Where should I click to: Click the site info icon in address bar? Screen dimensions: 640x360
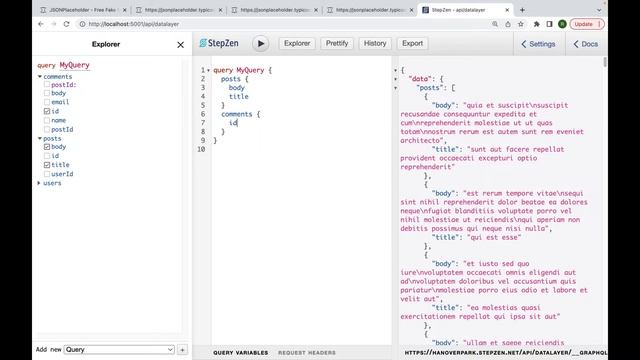point(82,24)
